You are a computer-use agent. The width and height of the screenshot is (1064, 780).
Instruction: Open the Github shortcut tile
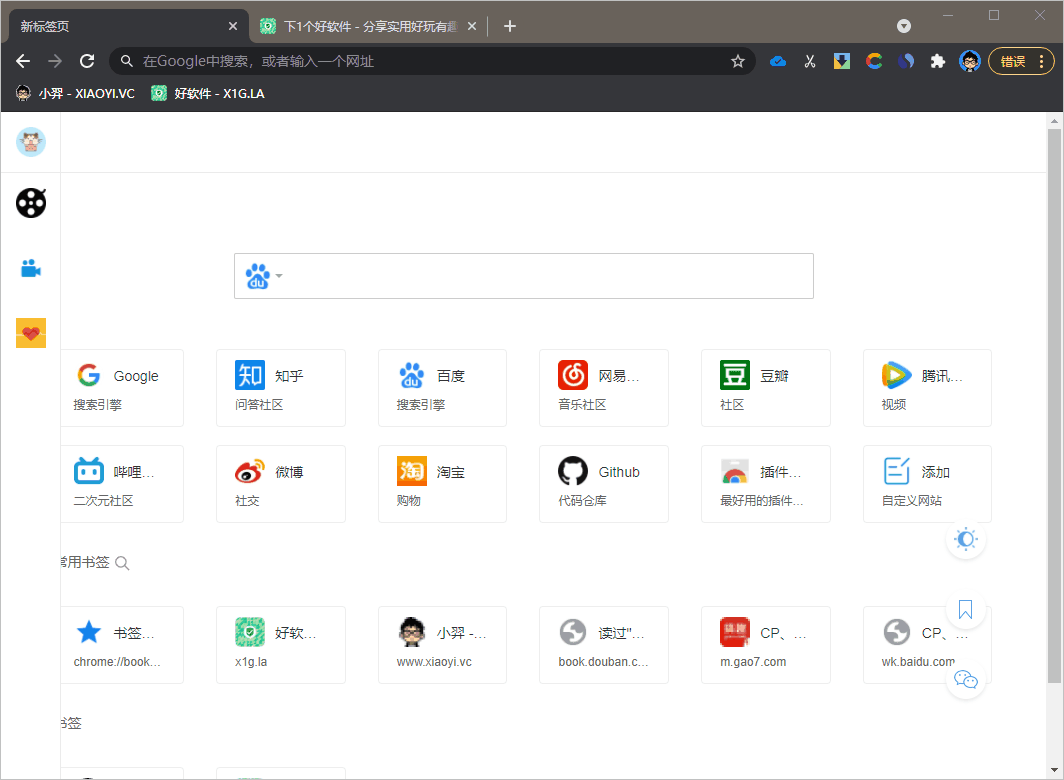tap(603, 484)
